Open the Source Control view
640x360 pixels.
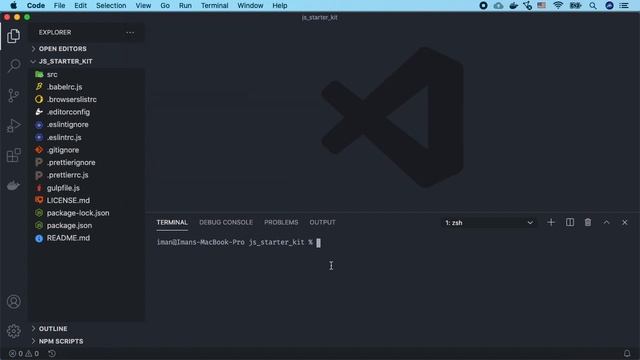(13, 96)
